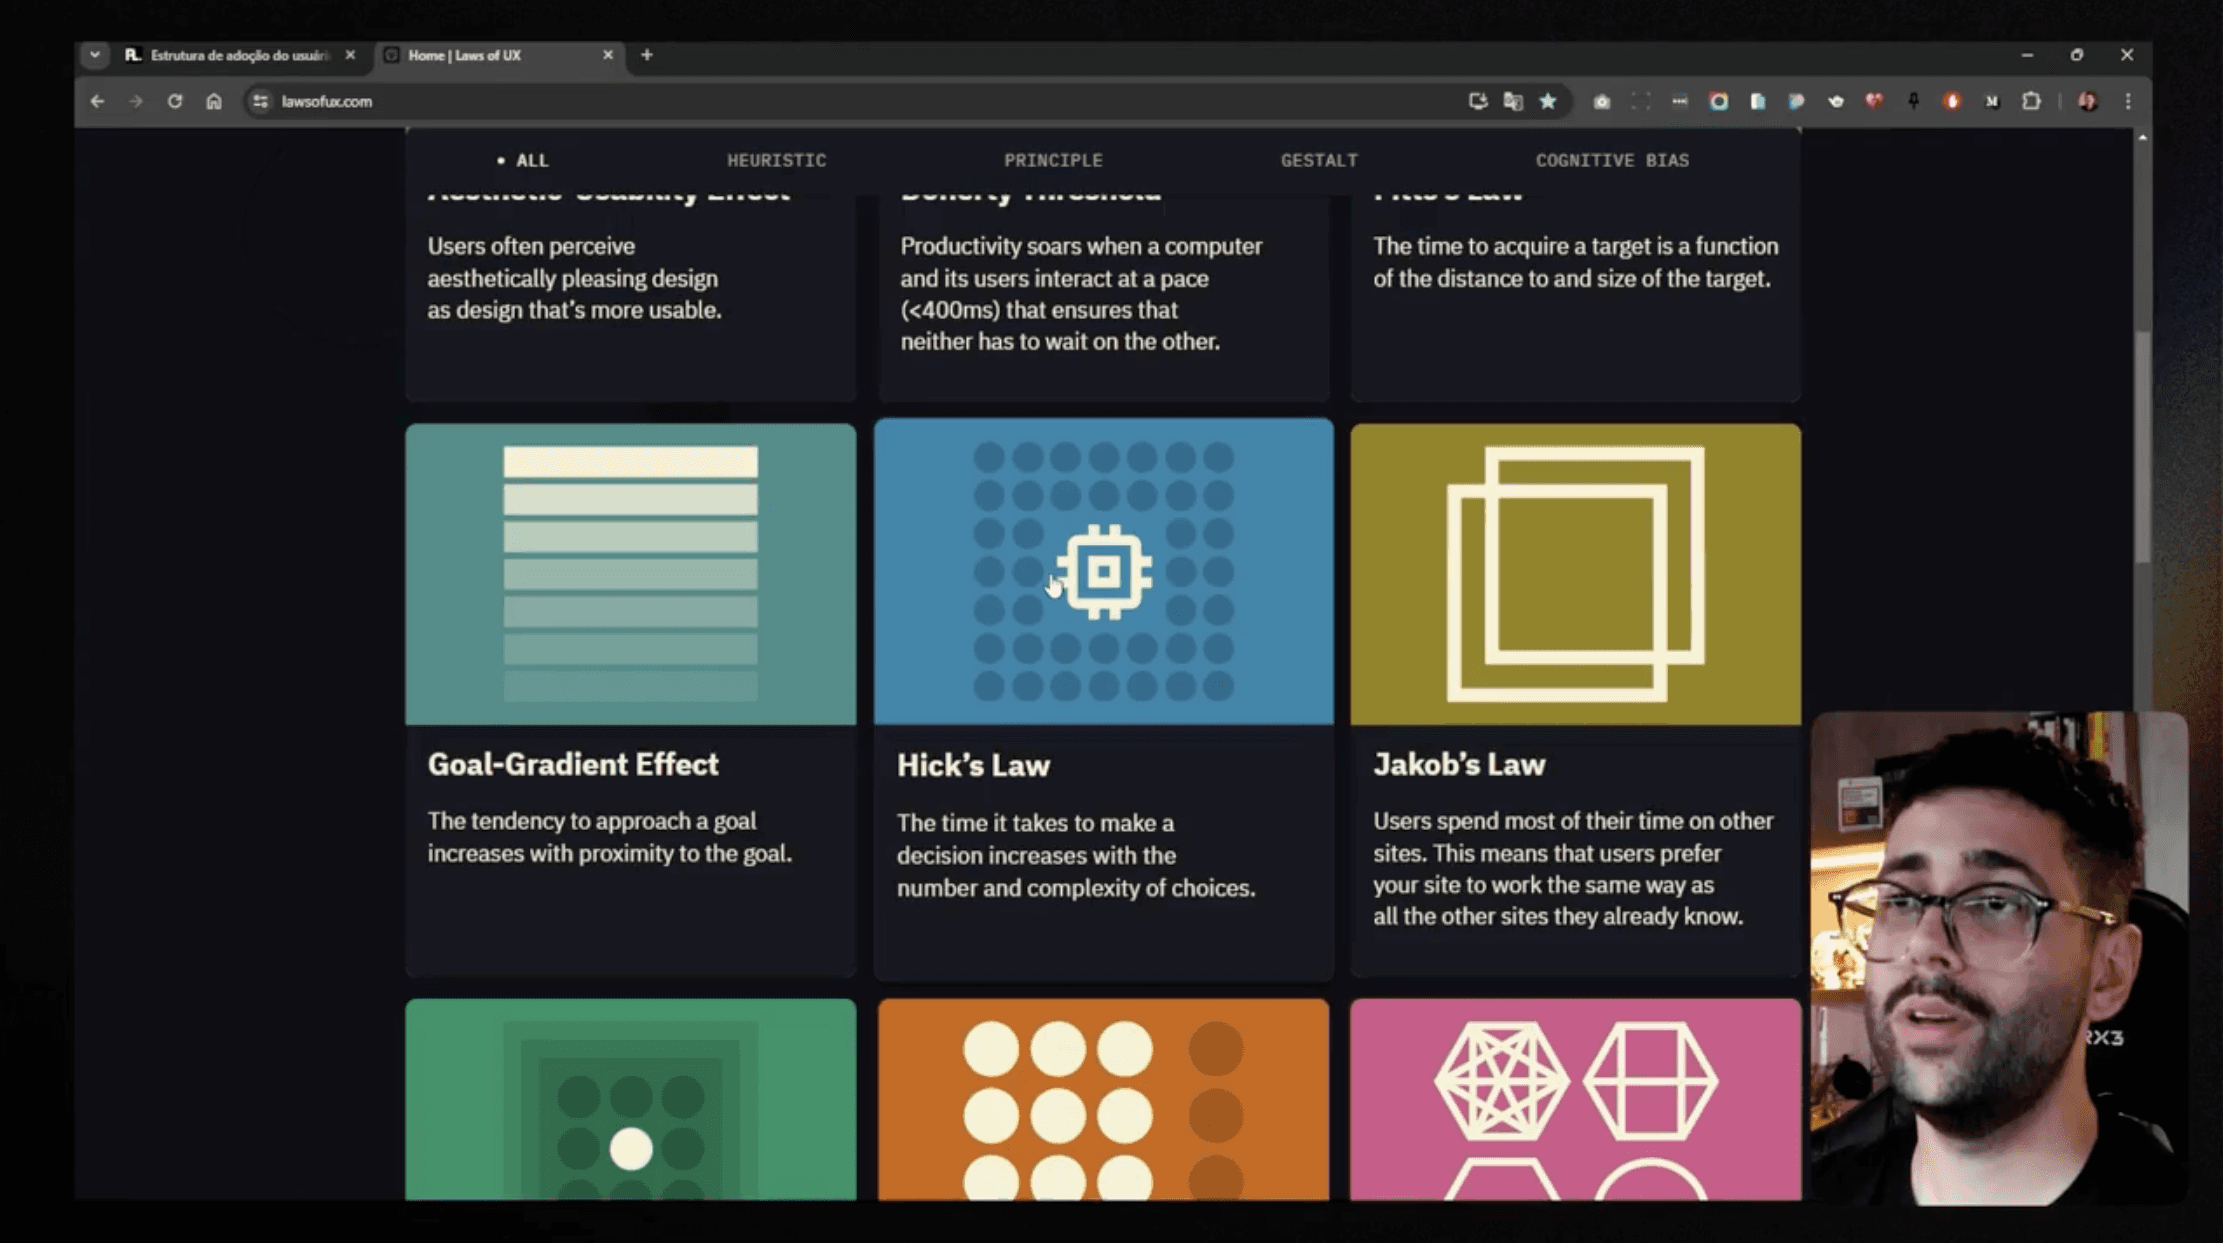Switch to the Estrutura de adoção tab
Screen dimensions: 2223x1243
[x=238, y=55]
